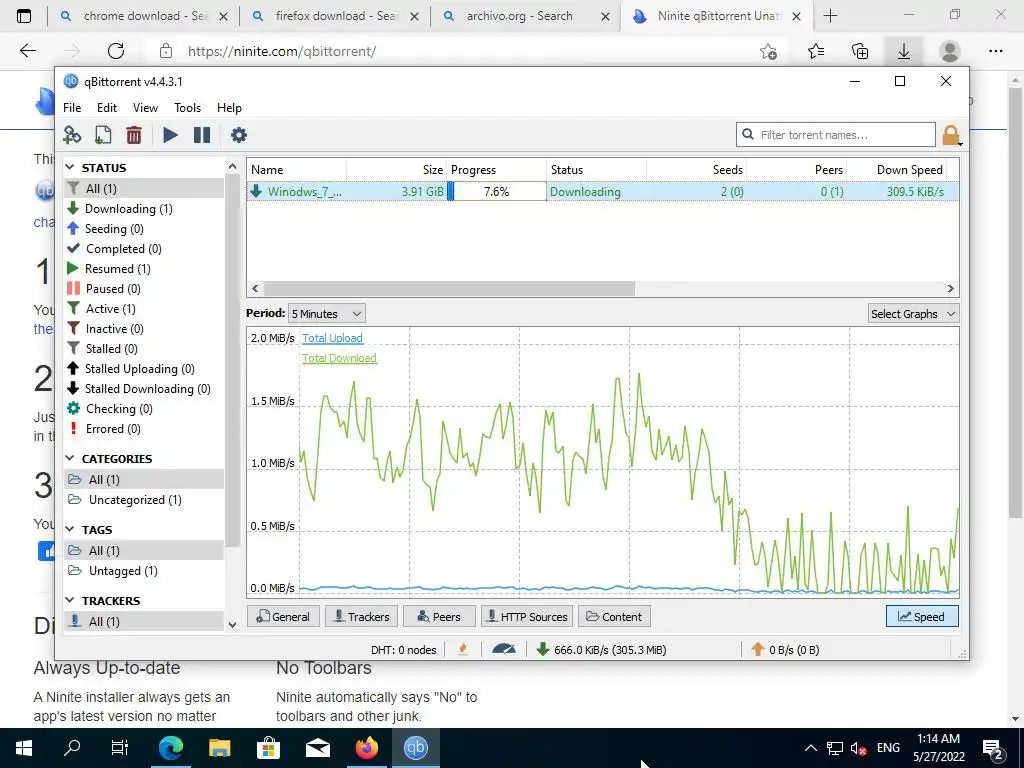Open the View menu
This screenshot has height=768, width=1024.
[145, 108]
